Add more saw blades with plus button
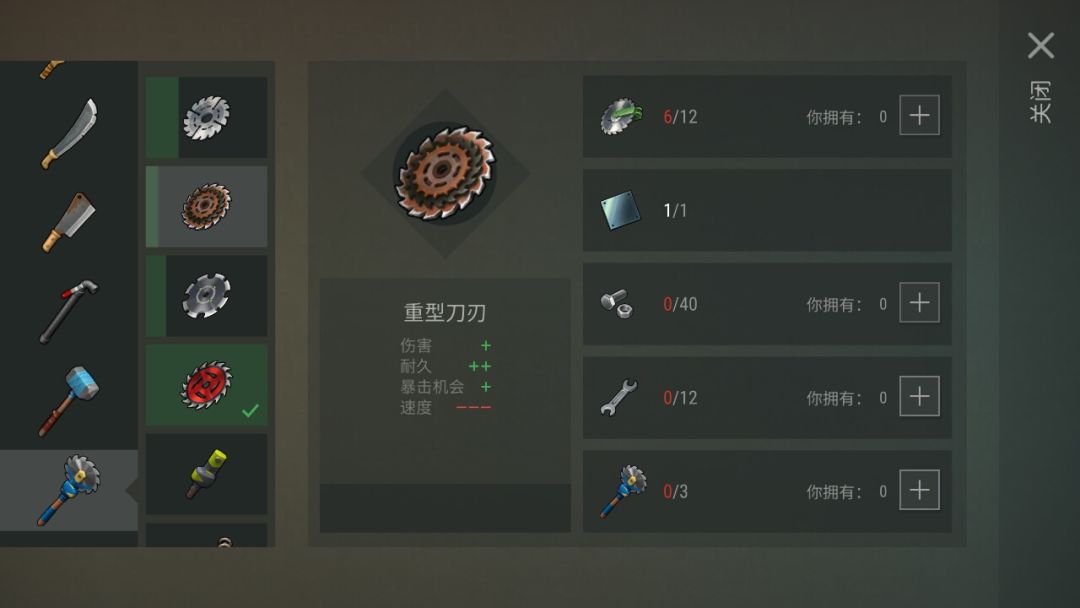 tap(920, 115)
